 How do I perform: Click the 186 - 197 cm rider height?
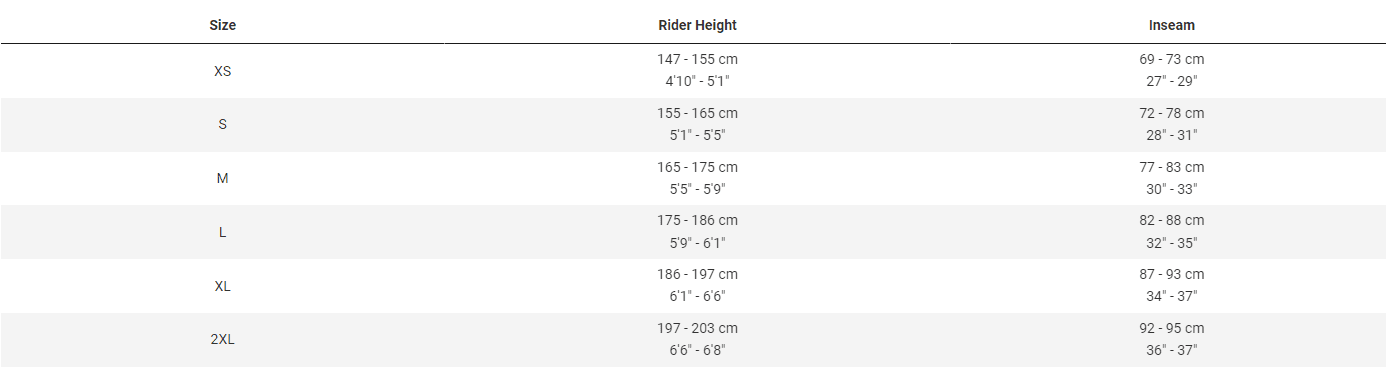pyautogui.click(x=697, y=274)
